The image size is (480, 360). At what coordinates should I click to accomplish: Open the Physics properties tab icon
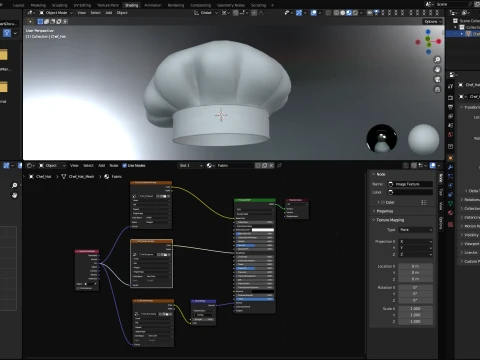[450, 185]
